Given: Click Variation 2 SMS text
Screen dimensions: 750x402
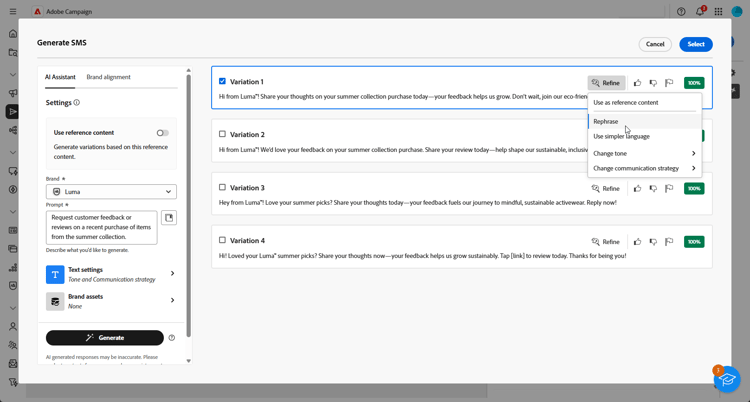Looking at the screenshot, I should [403, 150].
